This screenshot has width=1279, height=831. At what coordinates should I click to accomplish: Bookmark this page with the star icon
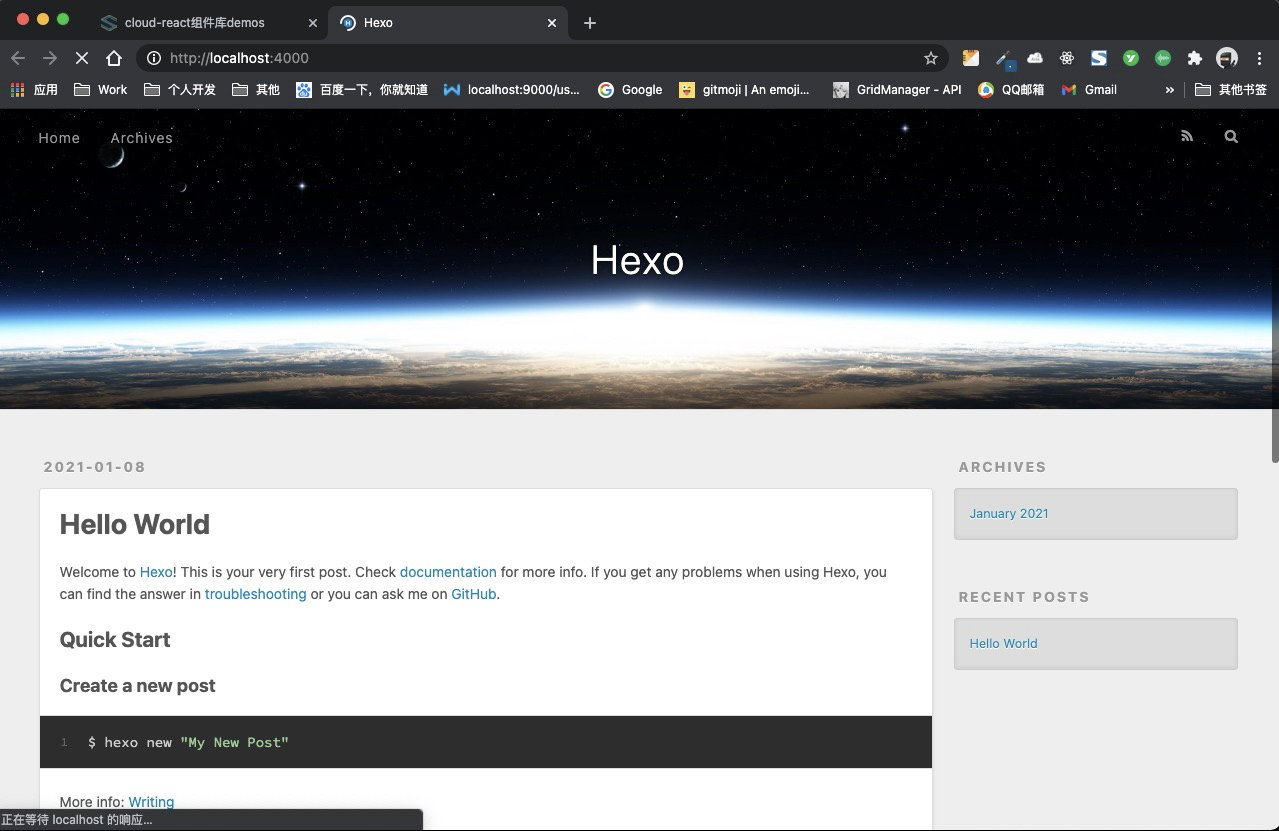[931, 58]
